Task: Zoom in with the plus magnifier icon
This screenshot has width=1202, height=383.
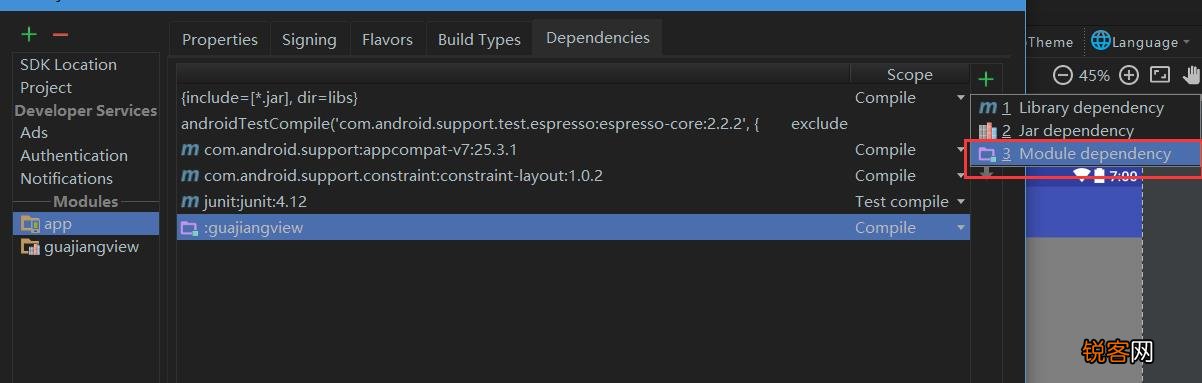Action: 1129,75
